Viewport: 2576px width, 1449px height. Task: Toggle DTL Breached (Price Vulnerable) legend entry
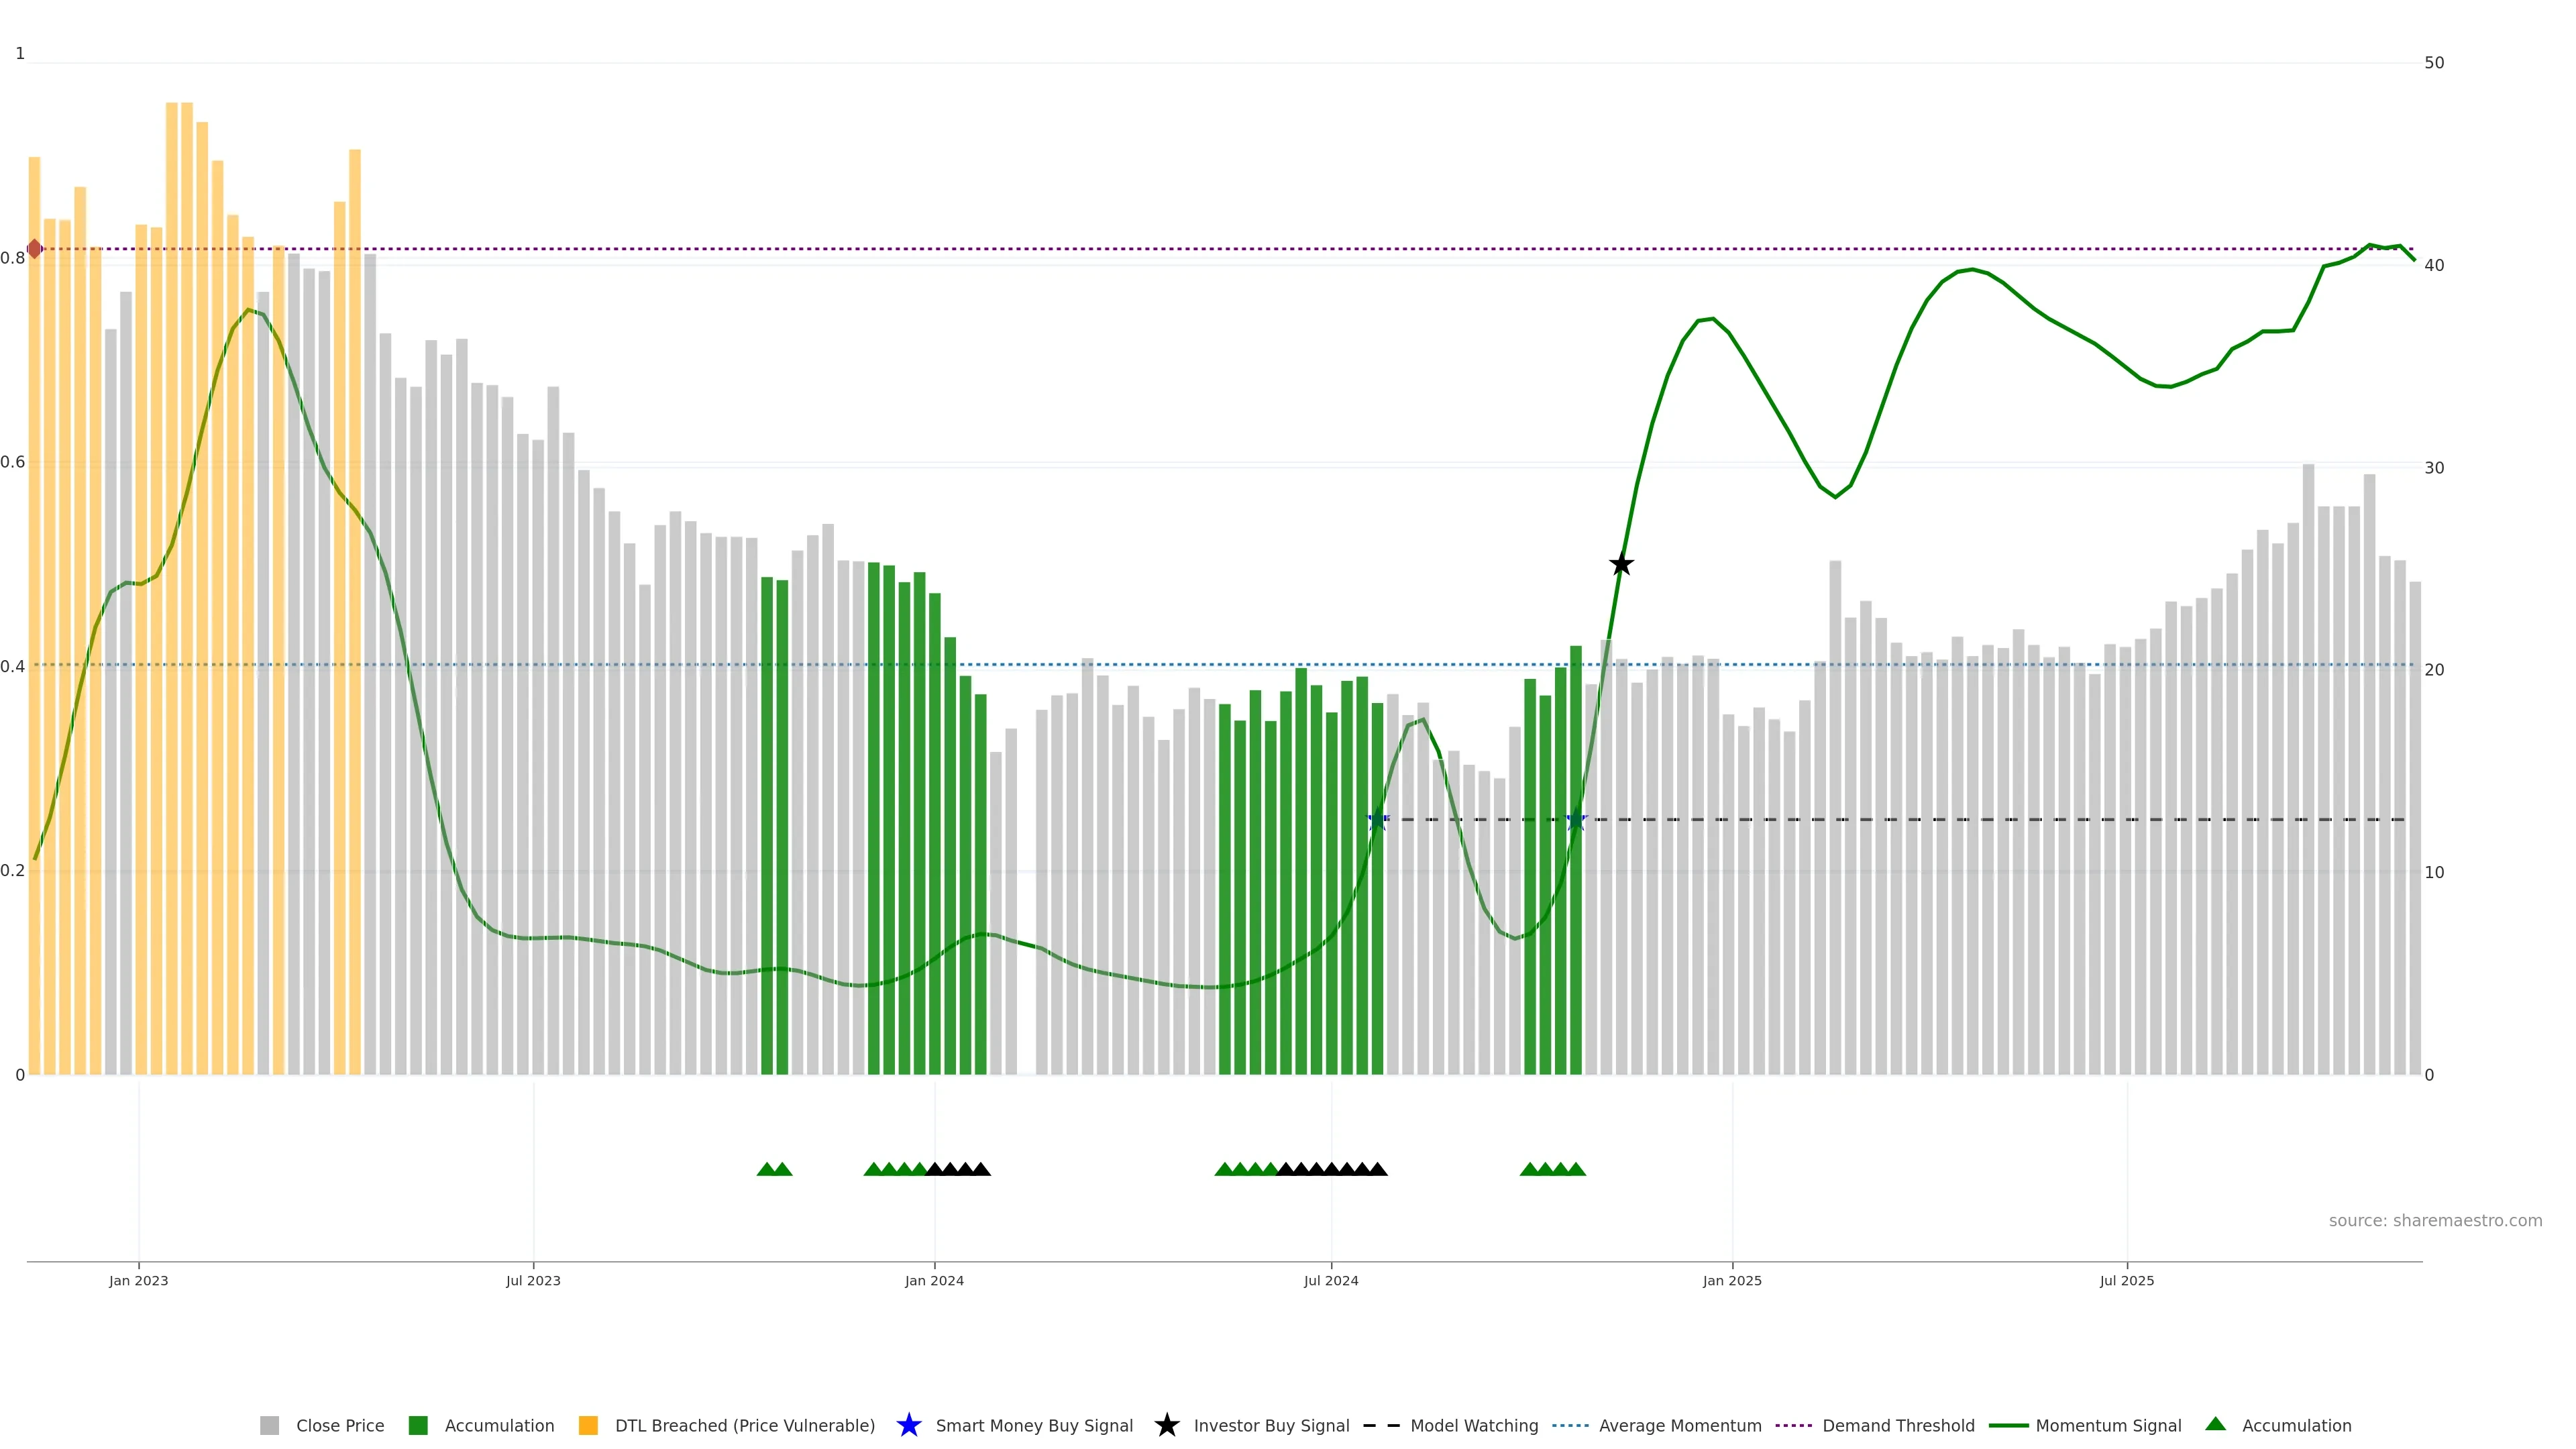point(744,1425)
